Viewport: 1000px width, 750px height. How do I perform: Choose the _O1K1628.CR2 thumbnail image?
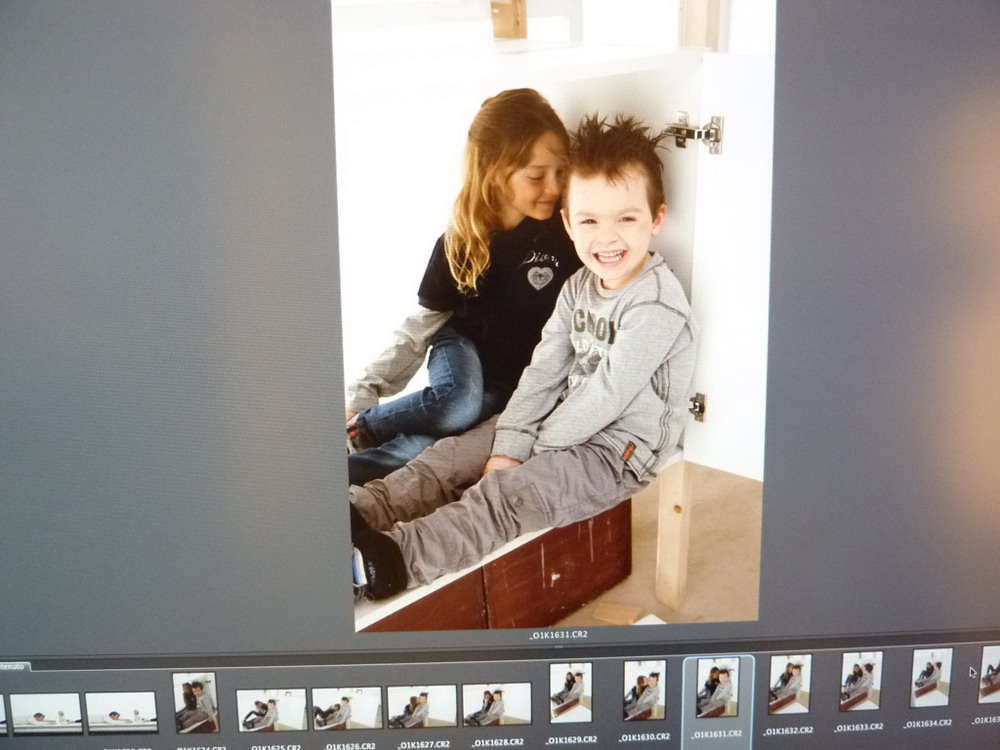(x=497, y=703)
